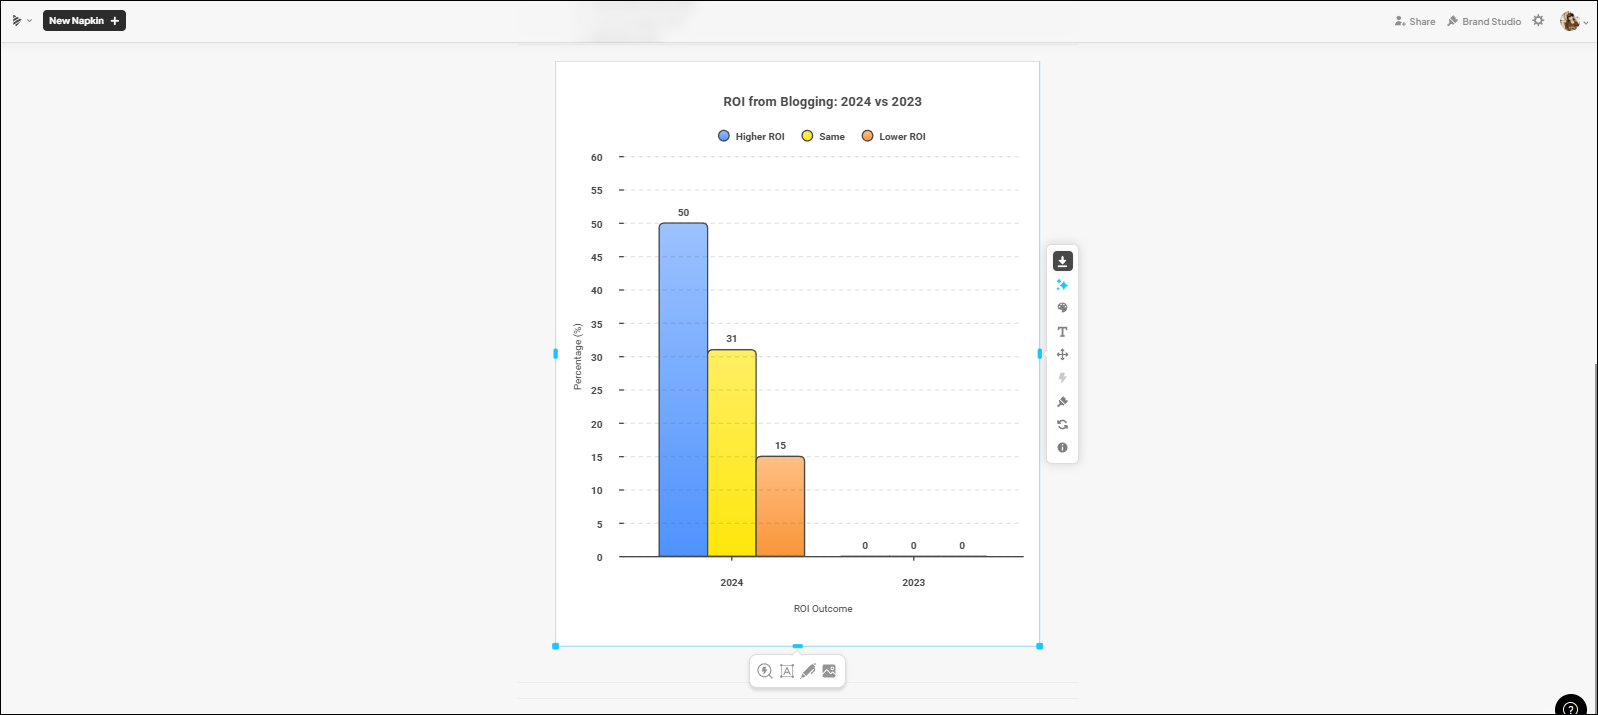1598x715 pixels.
Task: Open Brand Studio
Action: [x=1484, y=21]
